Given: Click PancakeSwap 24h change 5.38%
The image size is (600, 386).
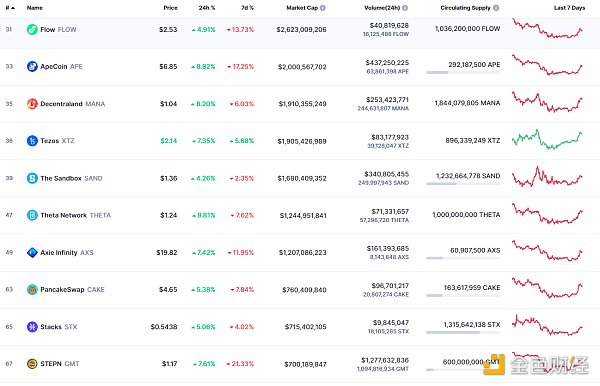Looking at the screenshot, I should click(x=203, y=290).
